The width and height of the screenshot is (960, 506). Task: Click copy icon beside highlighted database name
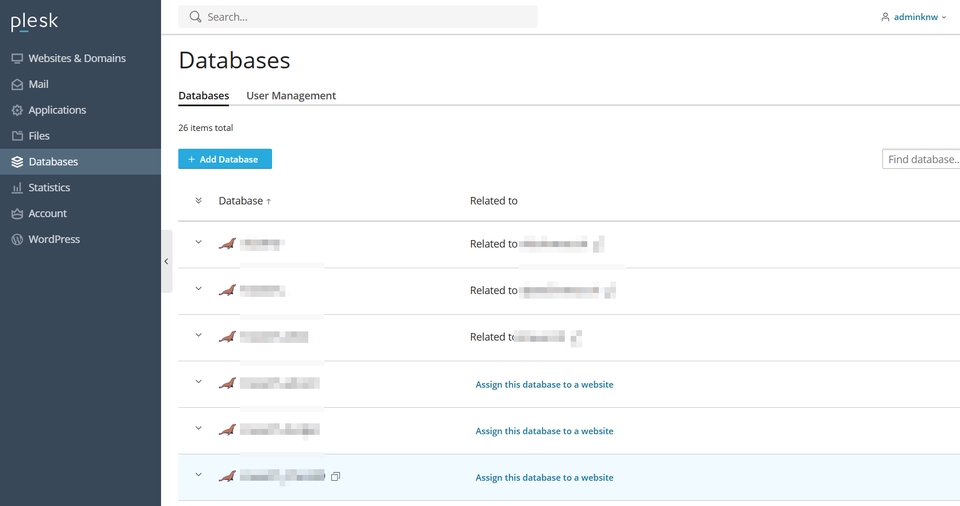336,477
